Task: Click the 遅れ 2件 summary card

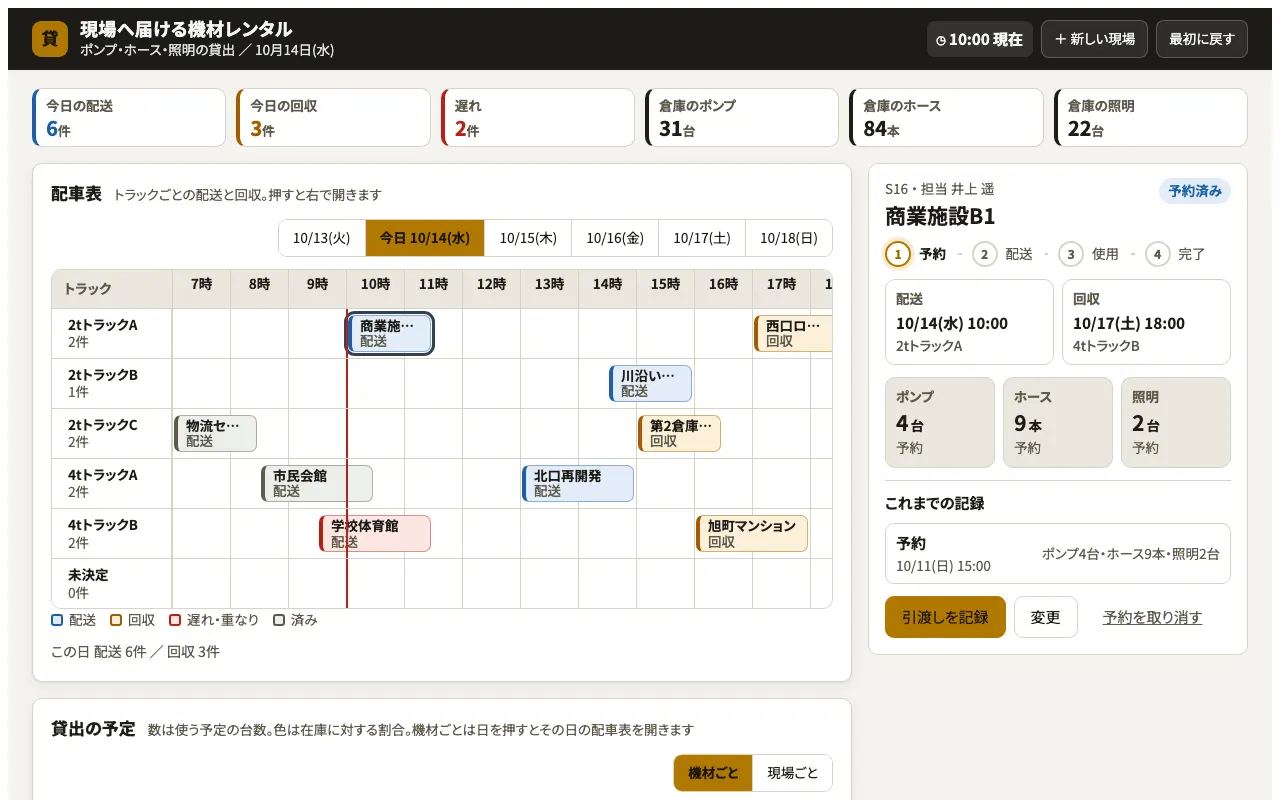Action: 538,117
